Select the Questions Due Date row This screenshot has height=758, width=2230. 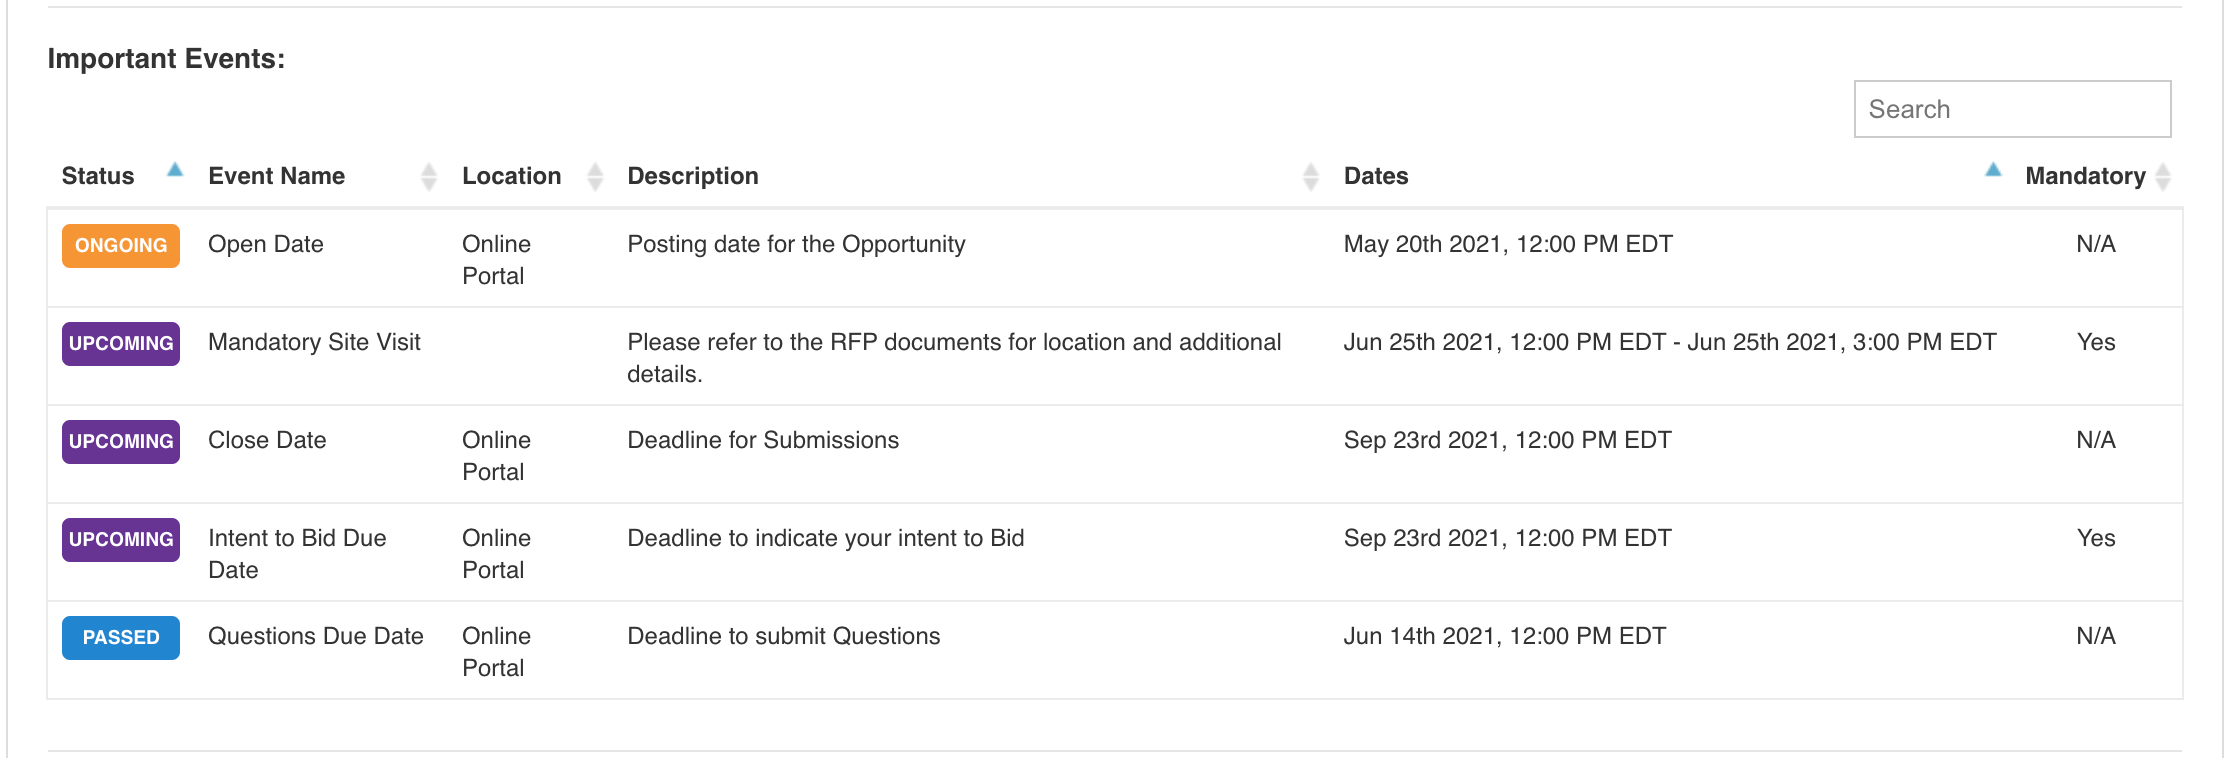(1115, 651)
